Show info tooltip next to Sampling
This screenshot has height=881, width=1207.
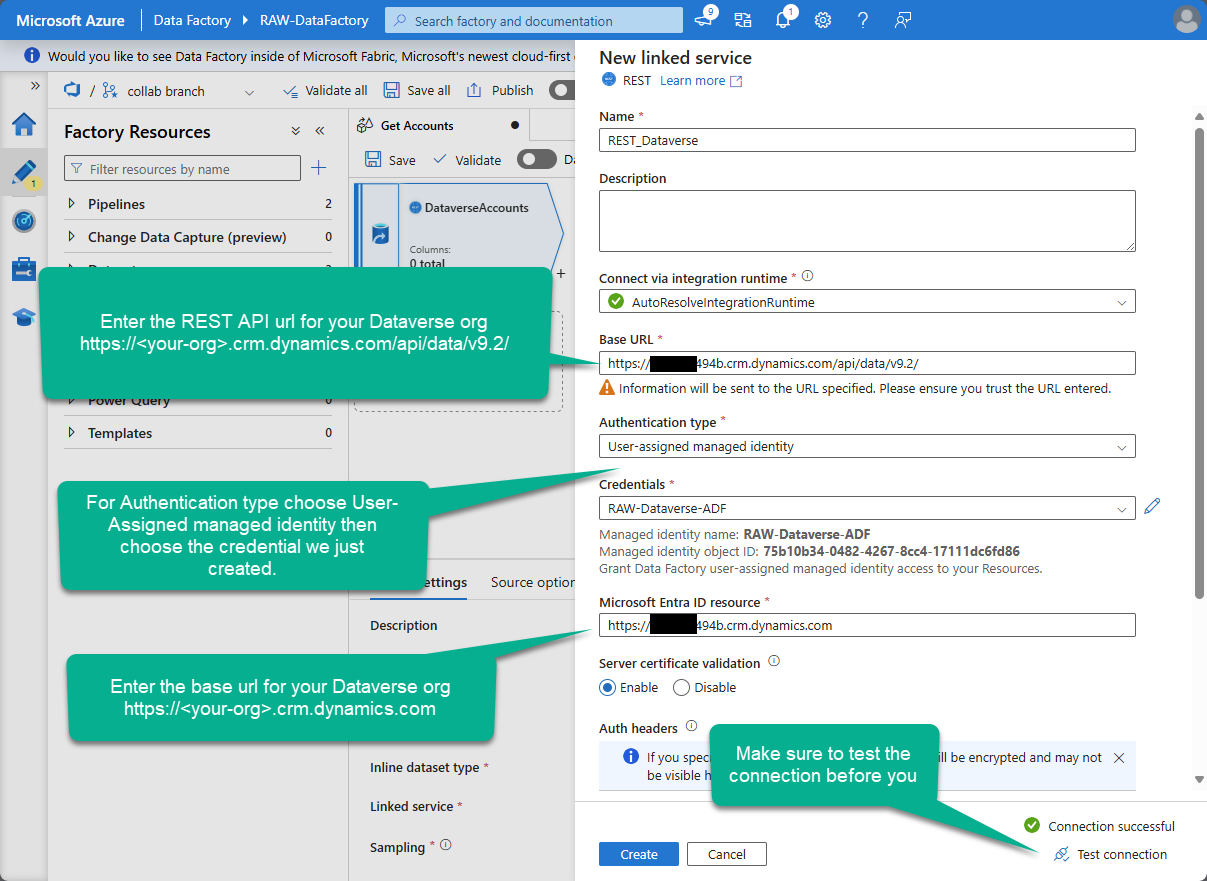click(x=446, y=845)
